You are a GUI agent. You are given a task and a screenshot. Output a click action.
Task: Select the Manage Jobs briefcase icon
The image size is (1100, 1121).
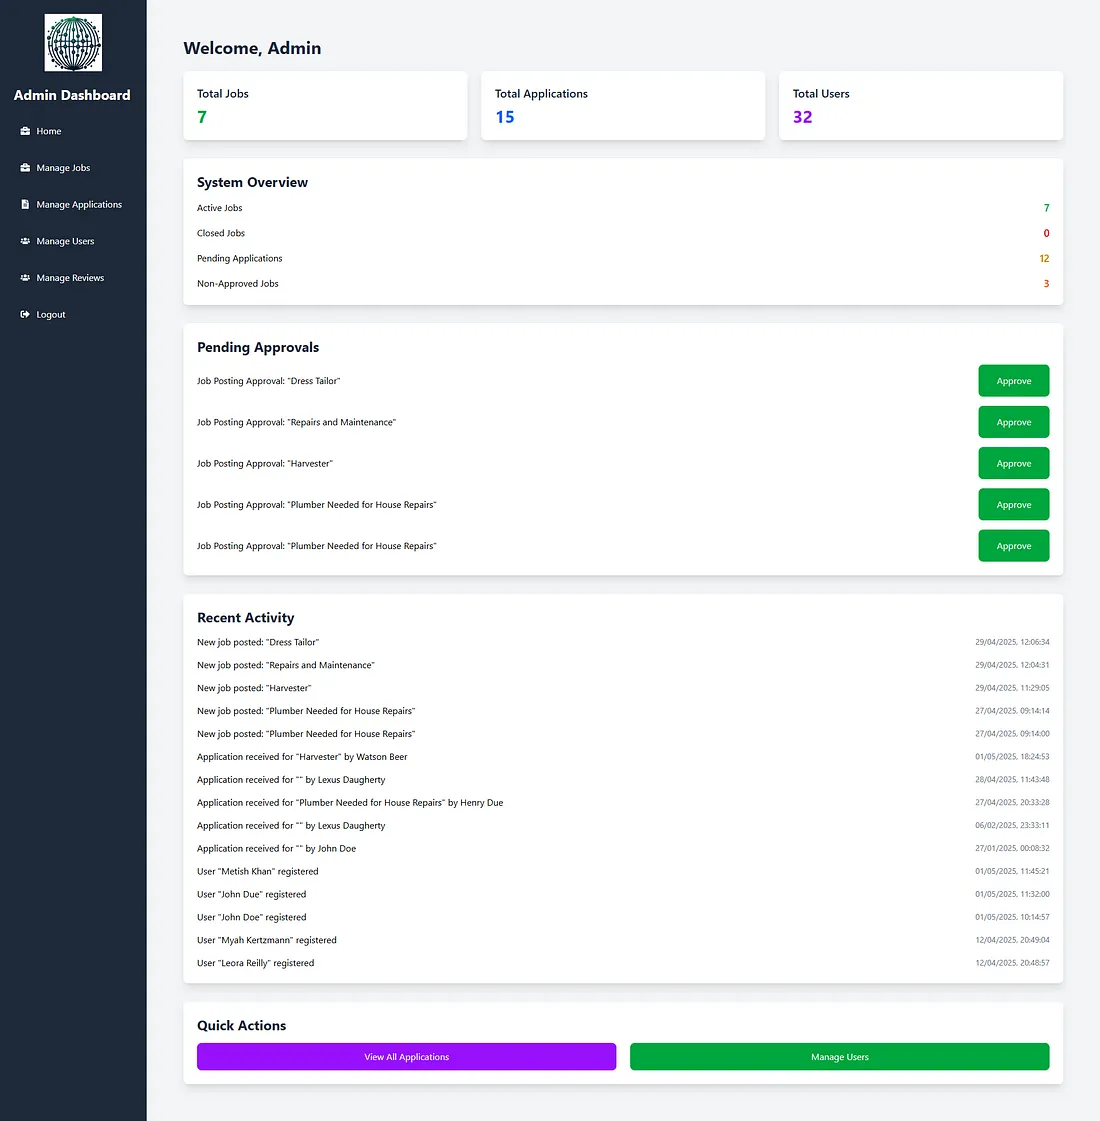point(23,167)
